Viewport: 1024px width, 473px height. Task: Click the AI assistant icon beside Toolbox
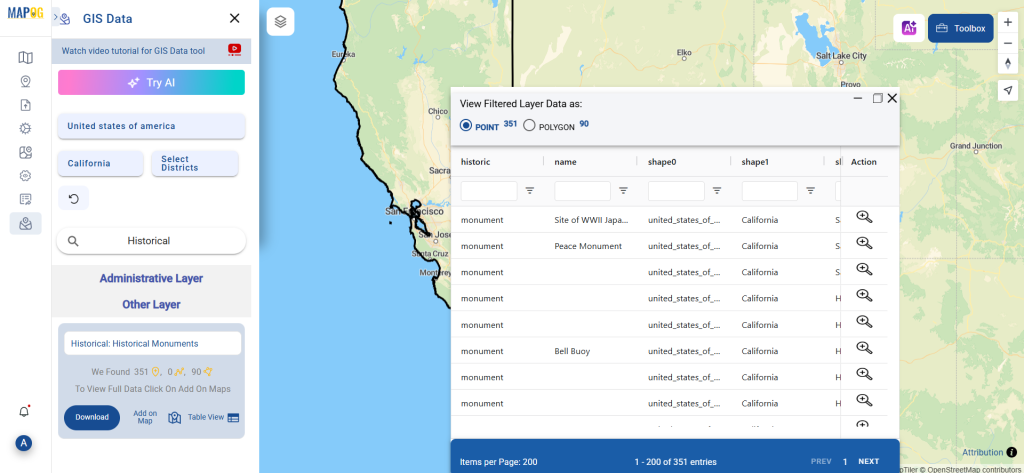click(x=909, y=28)
